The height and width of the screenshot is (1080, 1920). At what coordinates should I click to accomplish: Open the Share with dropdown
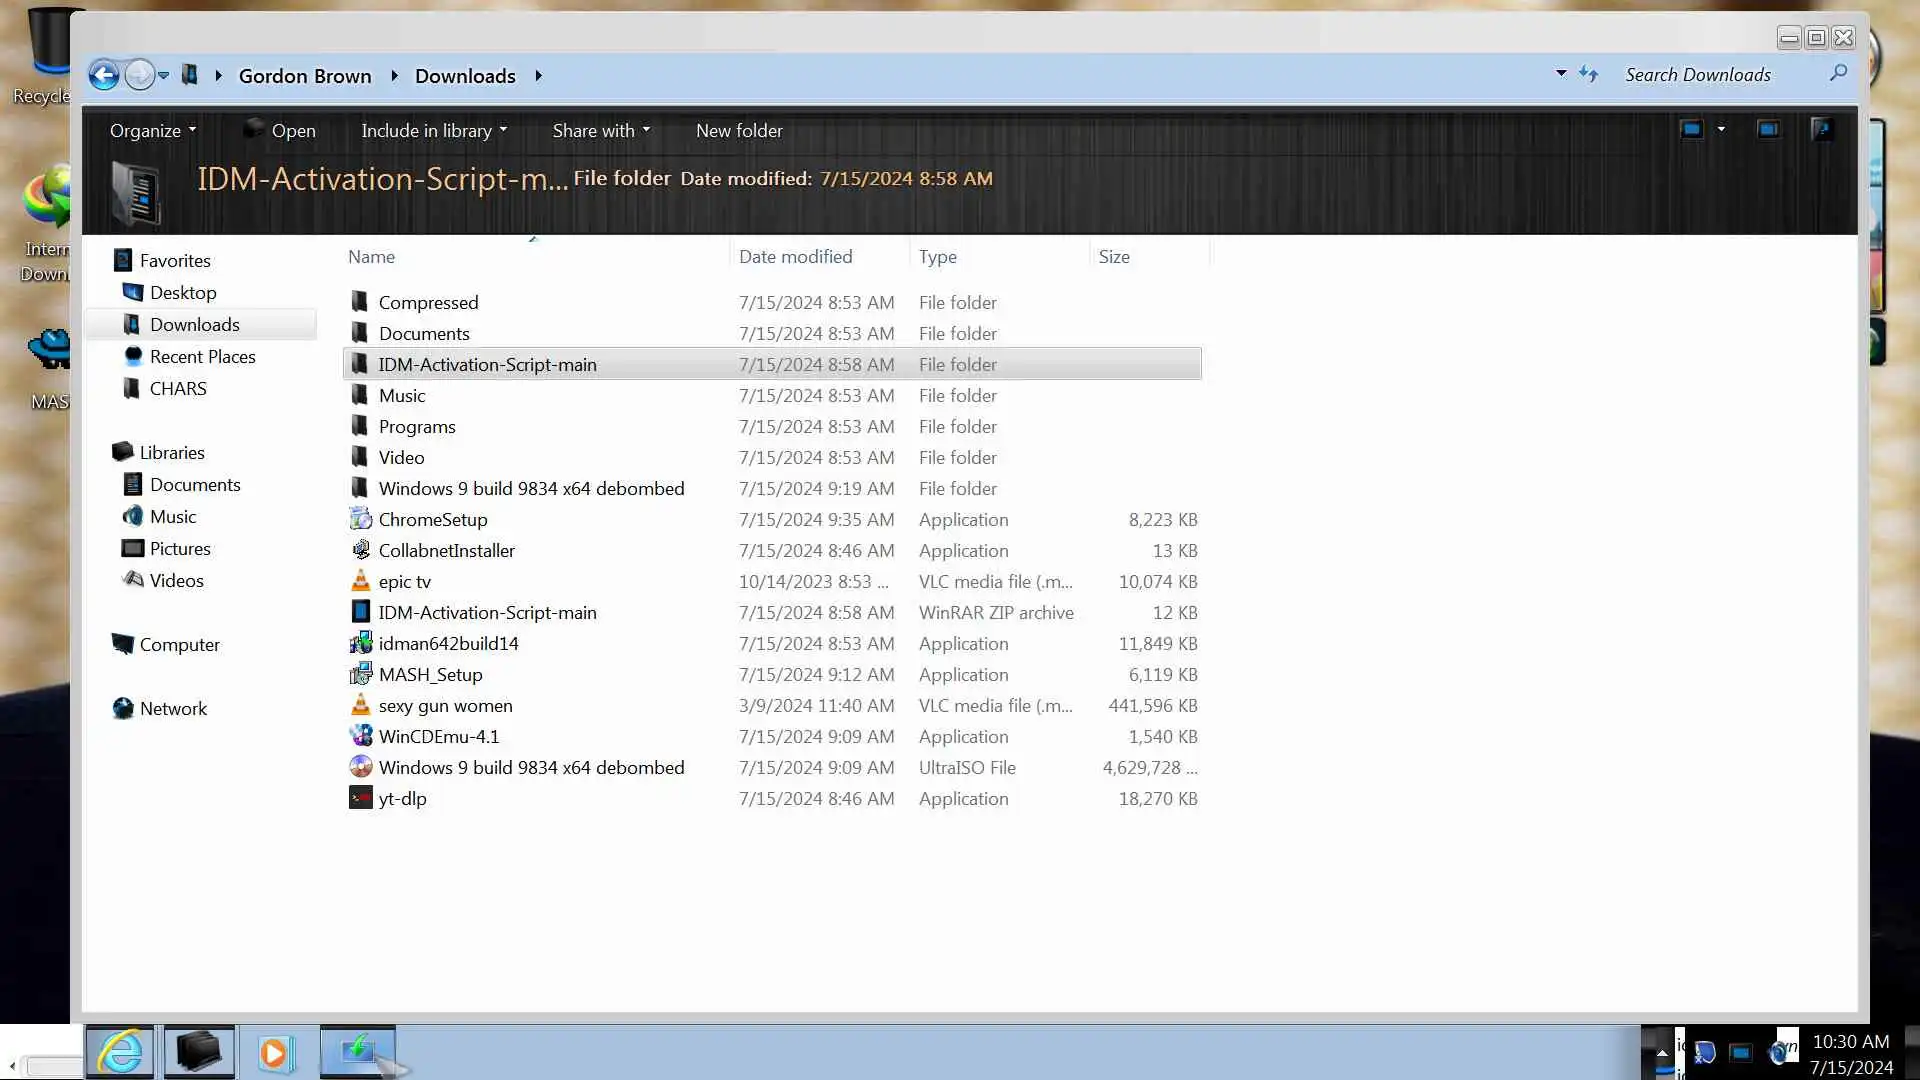point(601,130)
